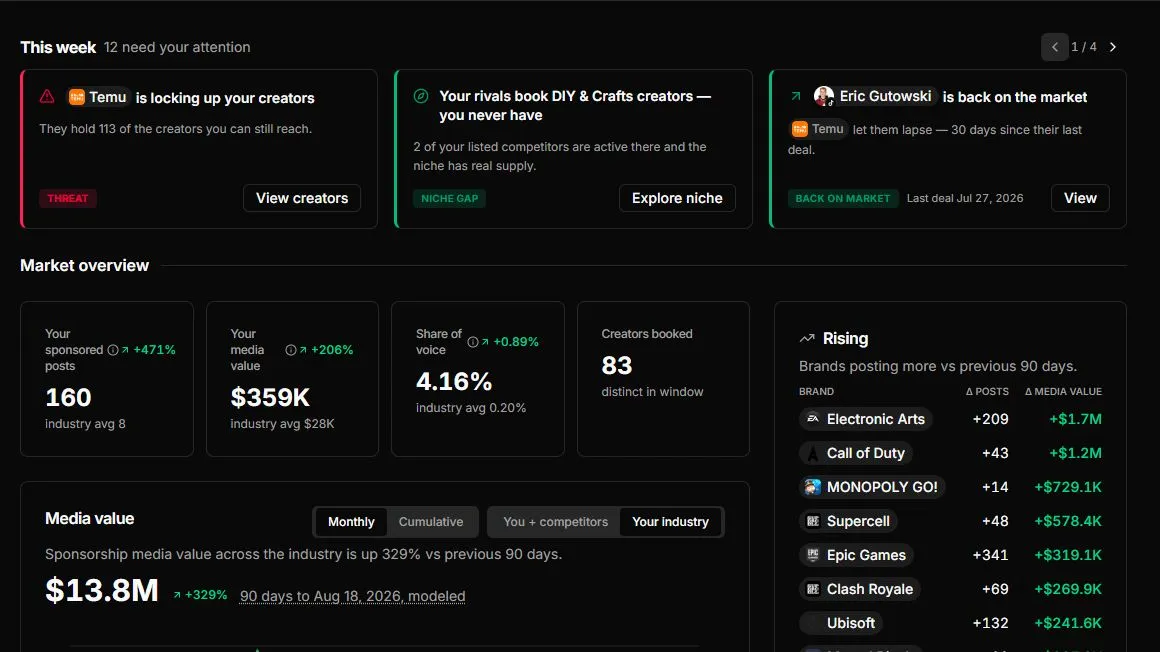
Task: Click the View creators button
Action: pos(302,198)
